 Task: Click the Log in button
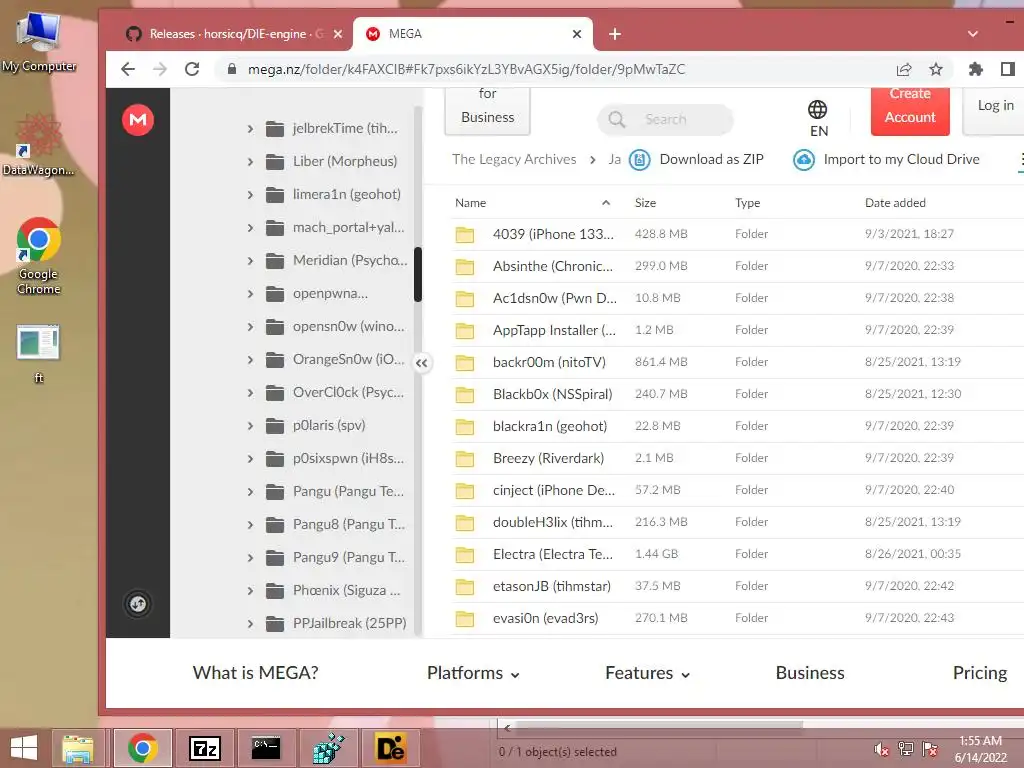click(x=995, y=111)
